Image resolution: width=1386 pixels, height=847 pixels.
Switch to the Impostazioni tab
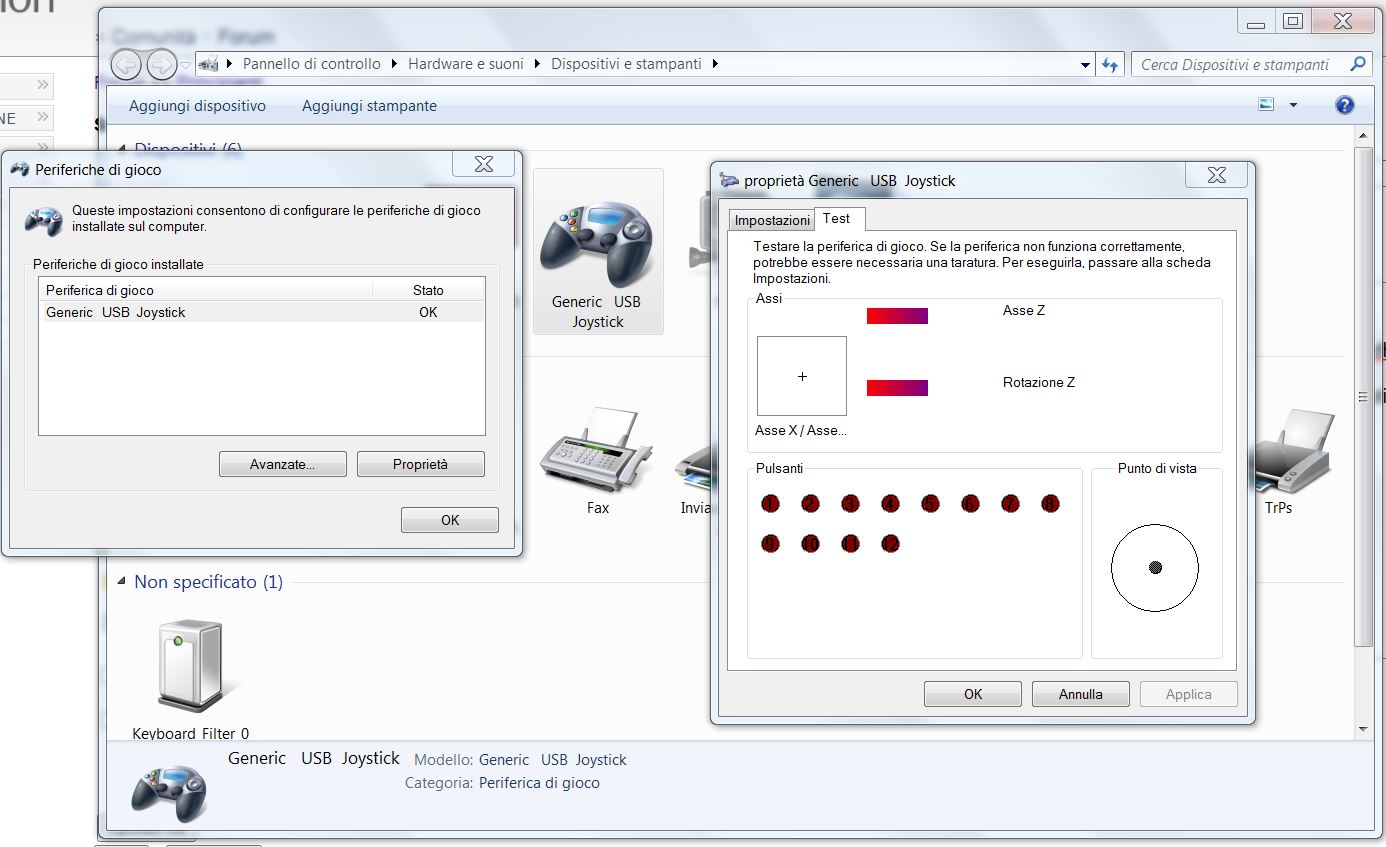pos(772,220)
